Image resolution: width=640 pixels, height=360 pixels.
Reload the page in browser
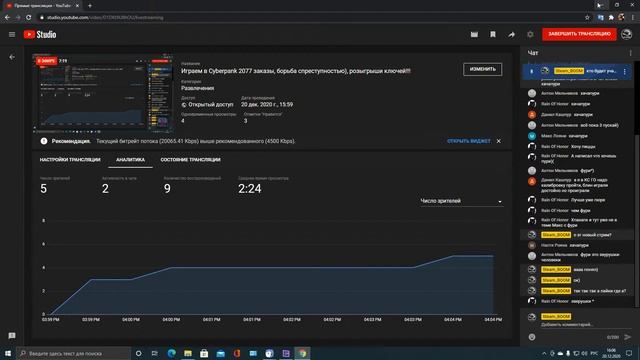(29, 18)
